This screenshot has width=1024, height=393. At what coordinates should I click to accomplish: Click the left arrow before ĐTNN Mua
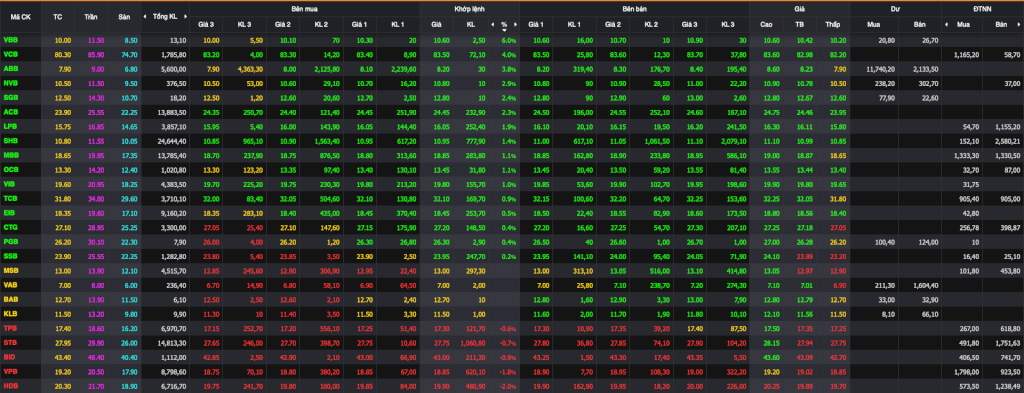click(947, 24)
